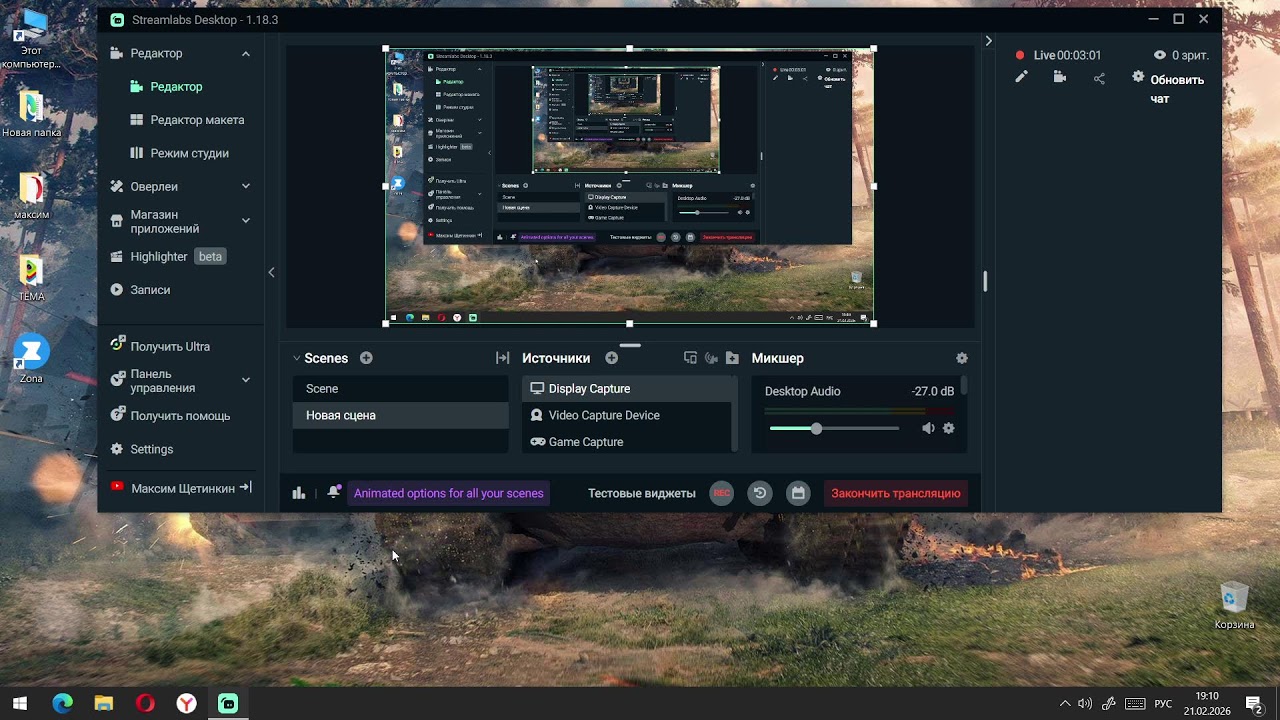Adjust the Desktop Audio volume slider
The height and width of the screenshot is (720, 1280).
(834, 428)
